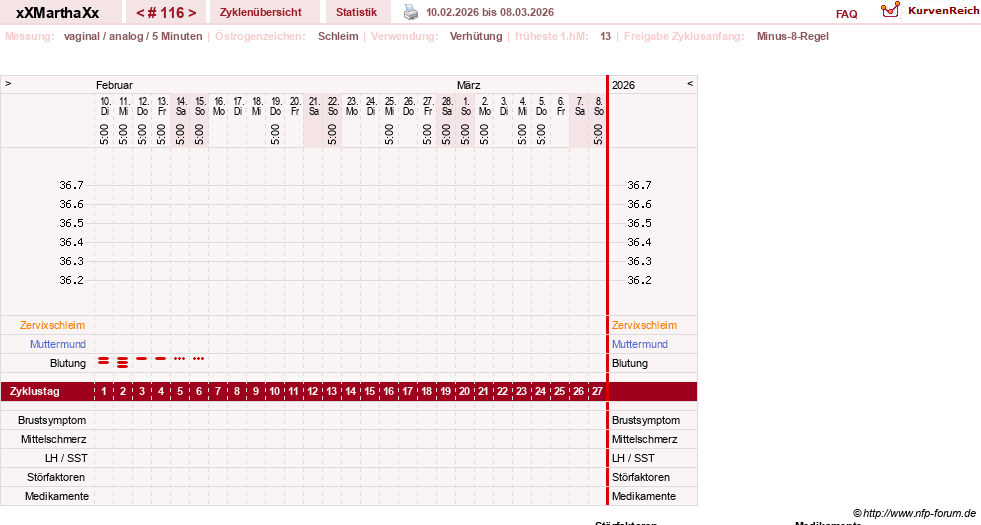The height and width of the screenshot is (525, 981).
Task: Click the '22. So' date column header
Action: click(333, 106)
